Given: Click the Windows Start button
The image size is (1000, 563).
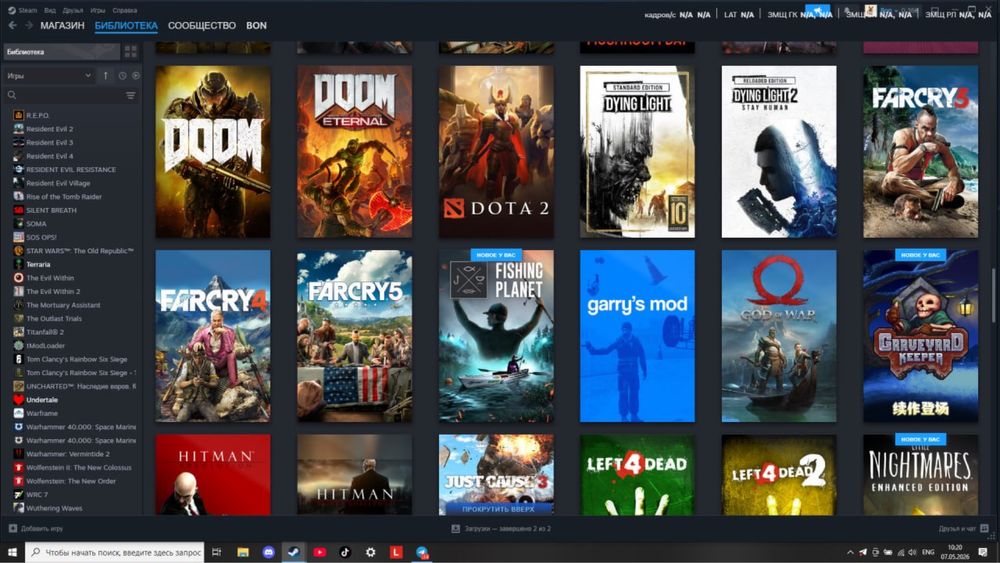Looking at the screenshot, I should click(12, 552).
